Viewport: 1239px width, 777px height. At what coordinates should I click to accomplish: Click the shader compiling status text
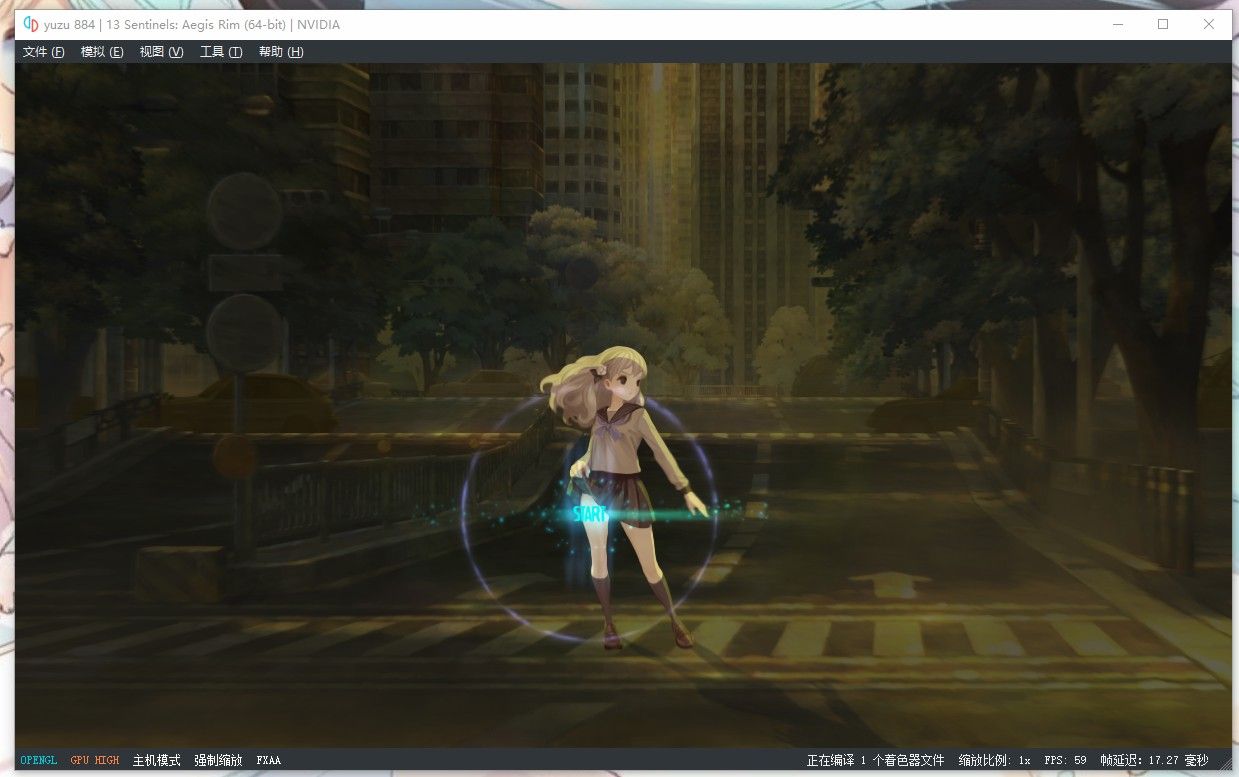(875, 761)
